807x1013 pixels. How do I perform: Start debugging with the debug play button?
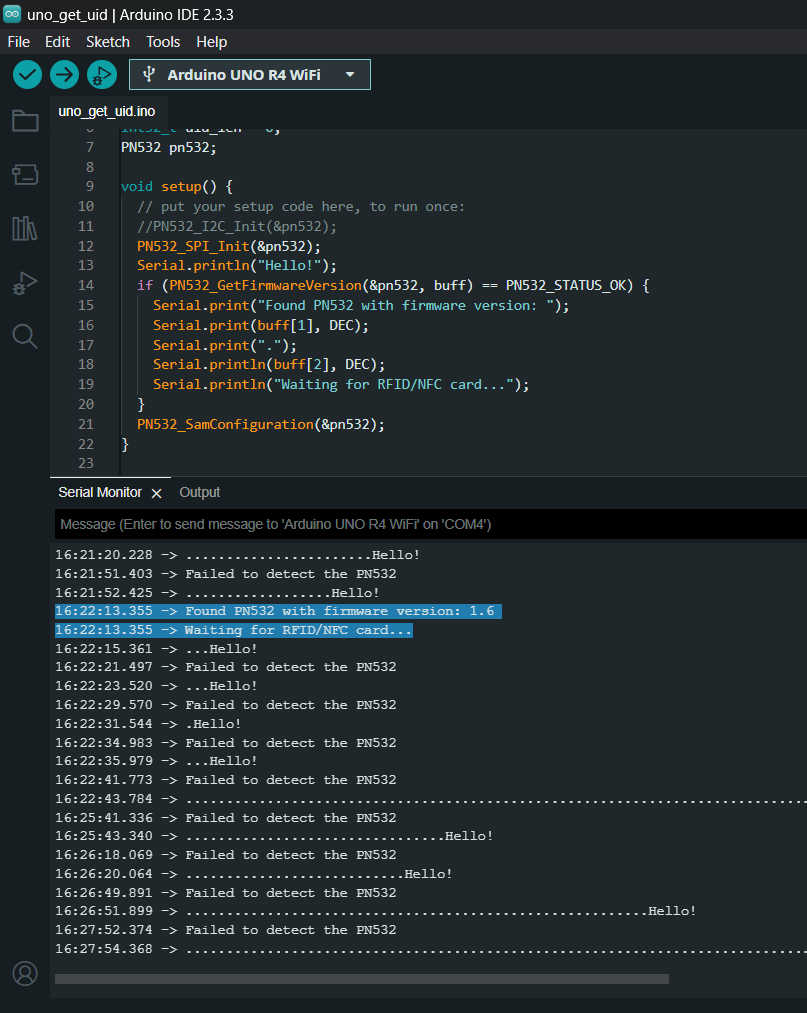(x=101, y=75)
